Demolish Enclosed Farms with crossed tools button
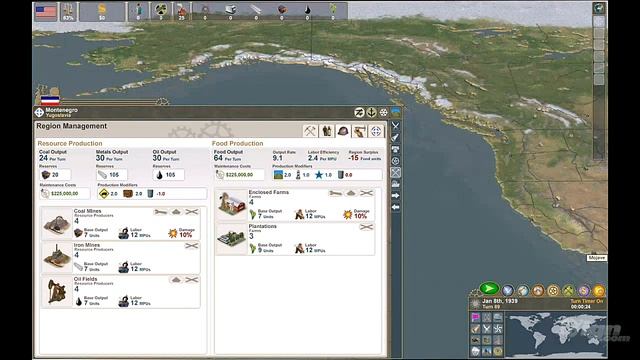The height and width of the screenshot is (360, 640). [367, 193]
